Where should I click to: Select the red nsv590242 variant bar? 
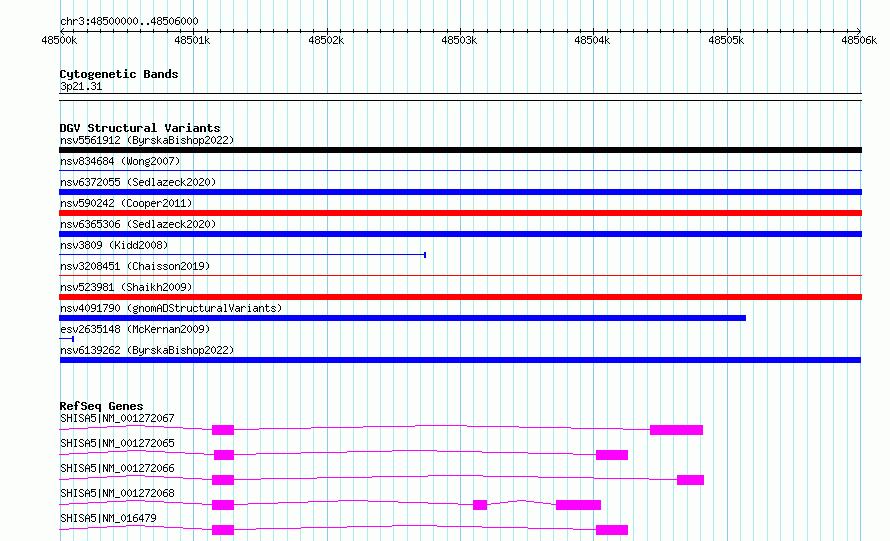pos(460,213)
